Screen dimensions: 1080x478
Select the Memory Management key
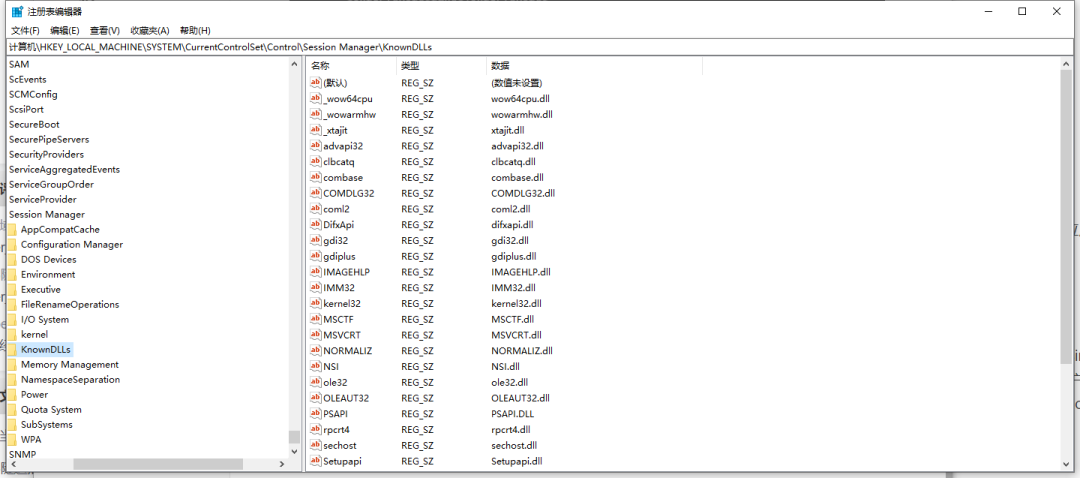70,364
